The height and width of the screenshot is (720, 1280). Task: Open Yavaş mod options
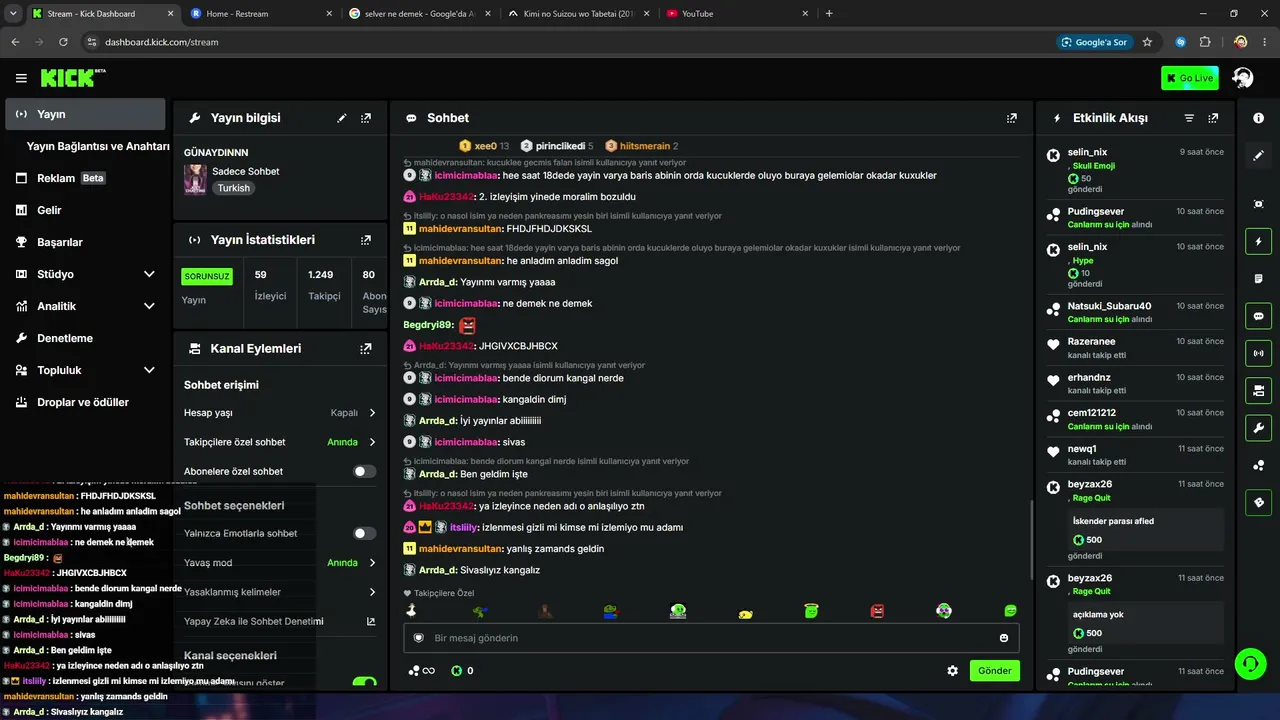pos(372,563)
